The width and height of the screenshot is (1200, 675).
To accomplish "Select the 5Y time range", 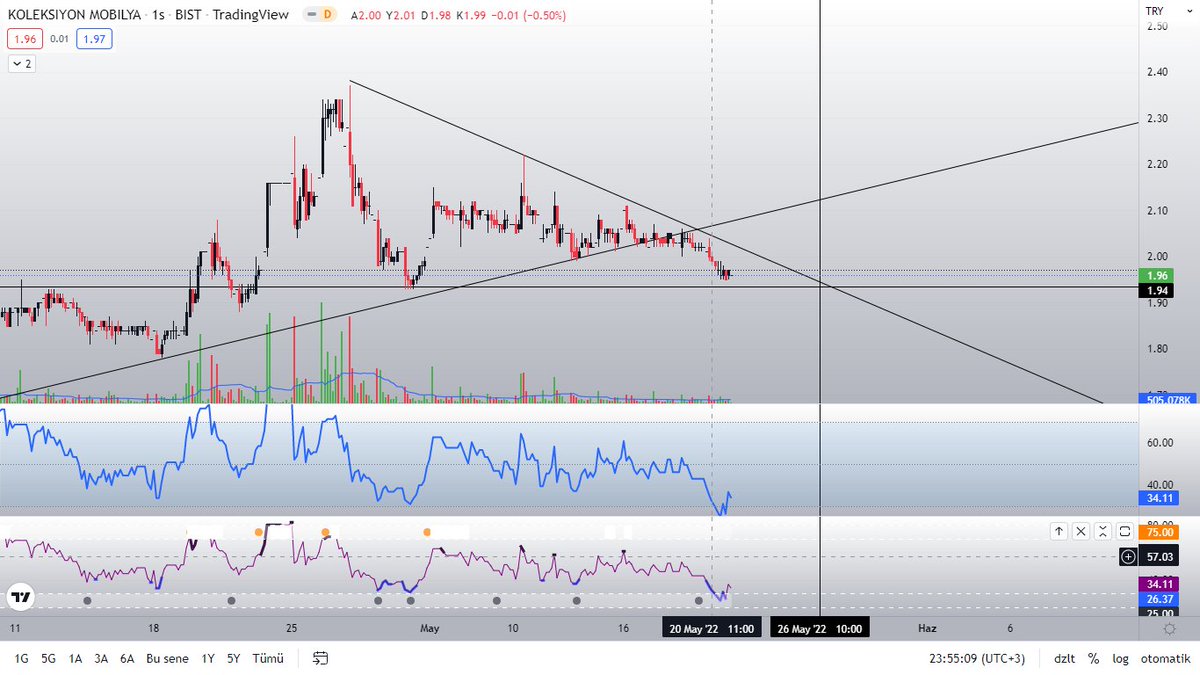I will 233,658.
